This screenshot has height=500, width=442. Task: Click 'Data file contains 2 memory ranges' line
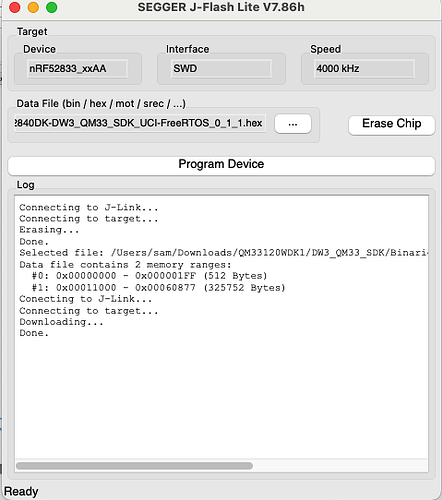coord(125,265)
